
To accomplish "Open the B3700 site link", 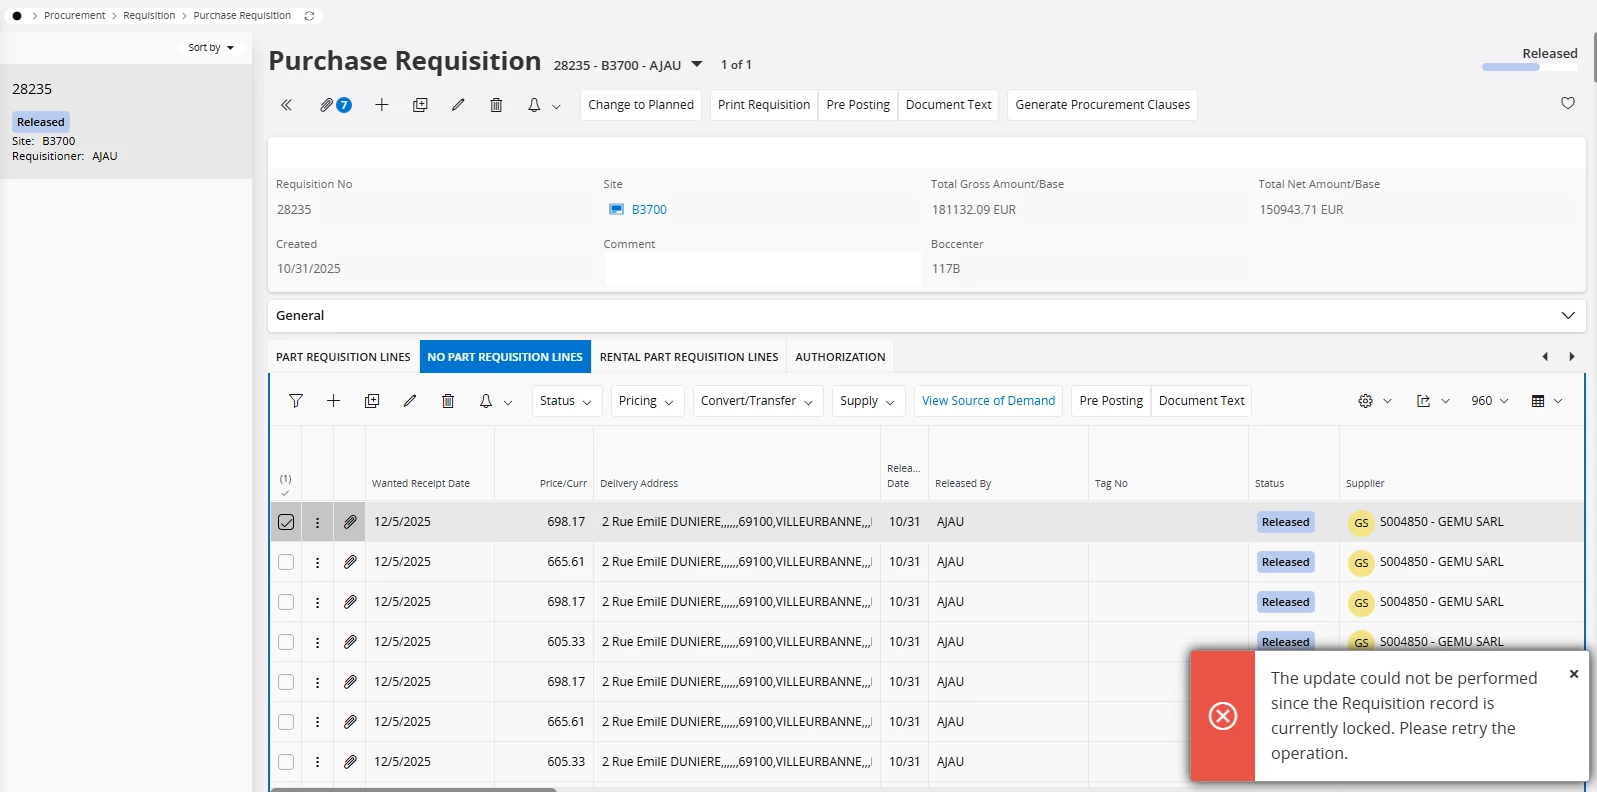I will pyautogui.click(x=649, y=210).
